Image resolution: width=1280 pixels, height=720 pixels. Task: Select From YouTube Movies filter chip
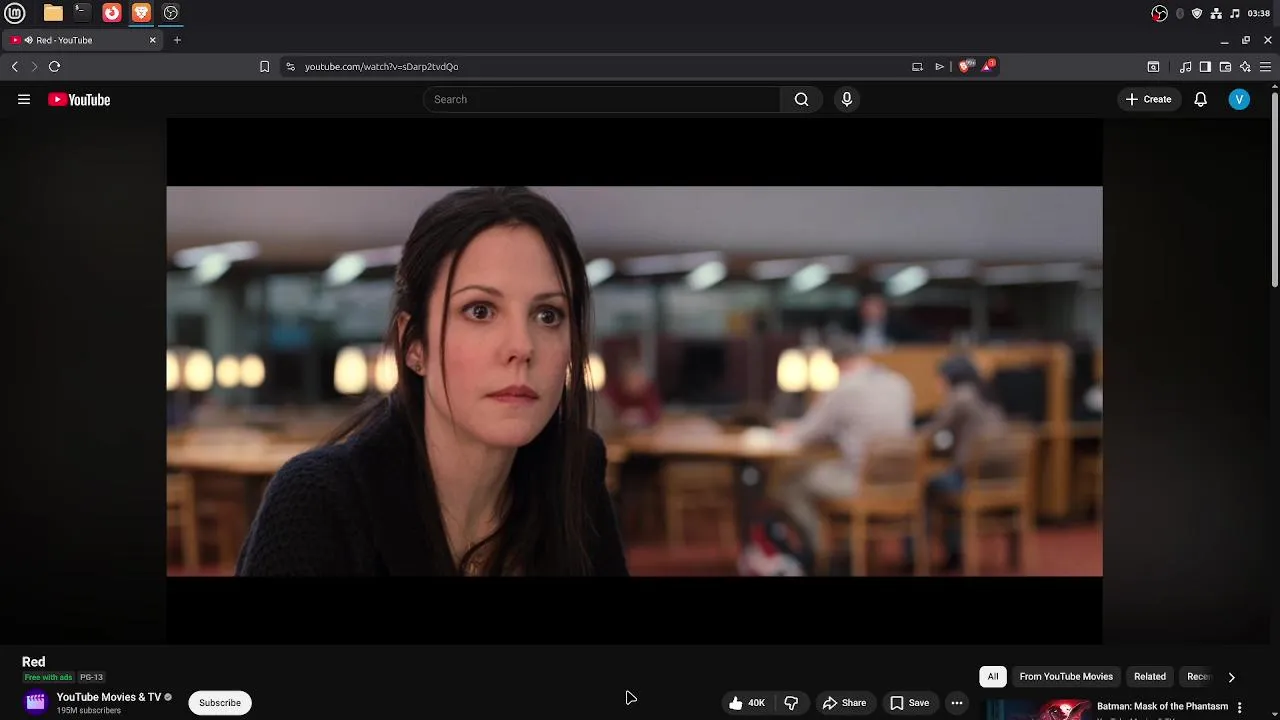pyautogui.click(x=1066, y=677)
